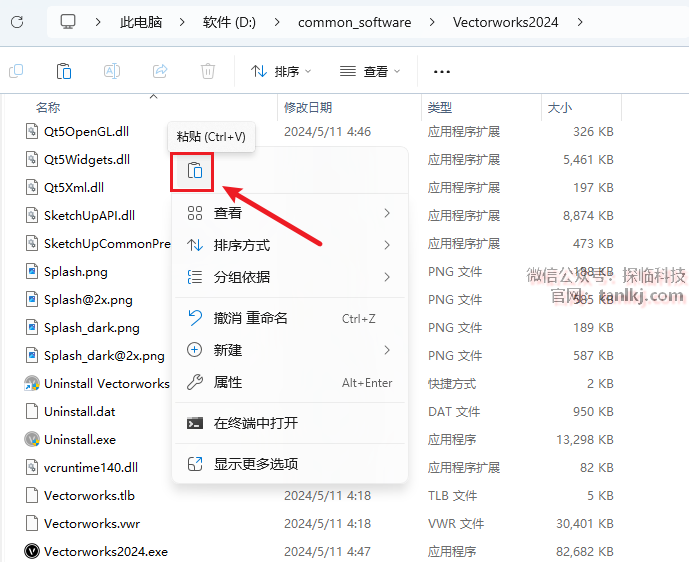Click the Qt5OpenGL.dll file icon

point(32,131)
